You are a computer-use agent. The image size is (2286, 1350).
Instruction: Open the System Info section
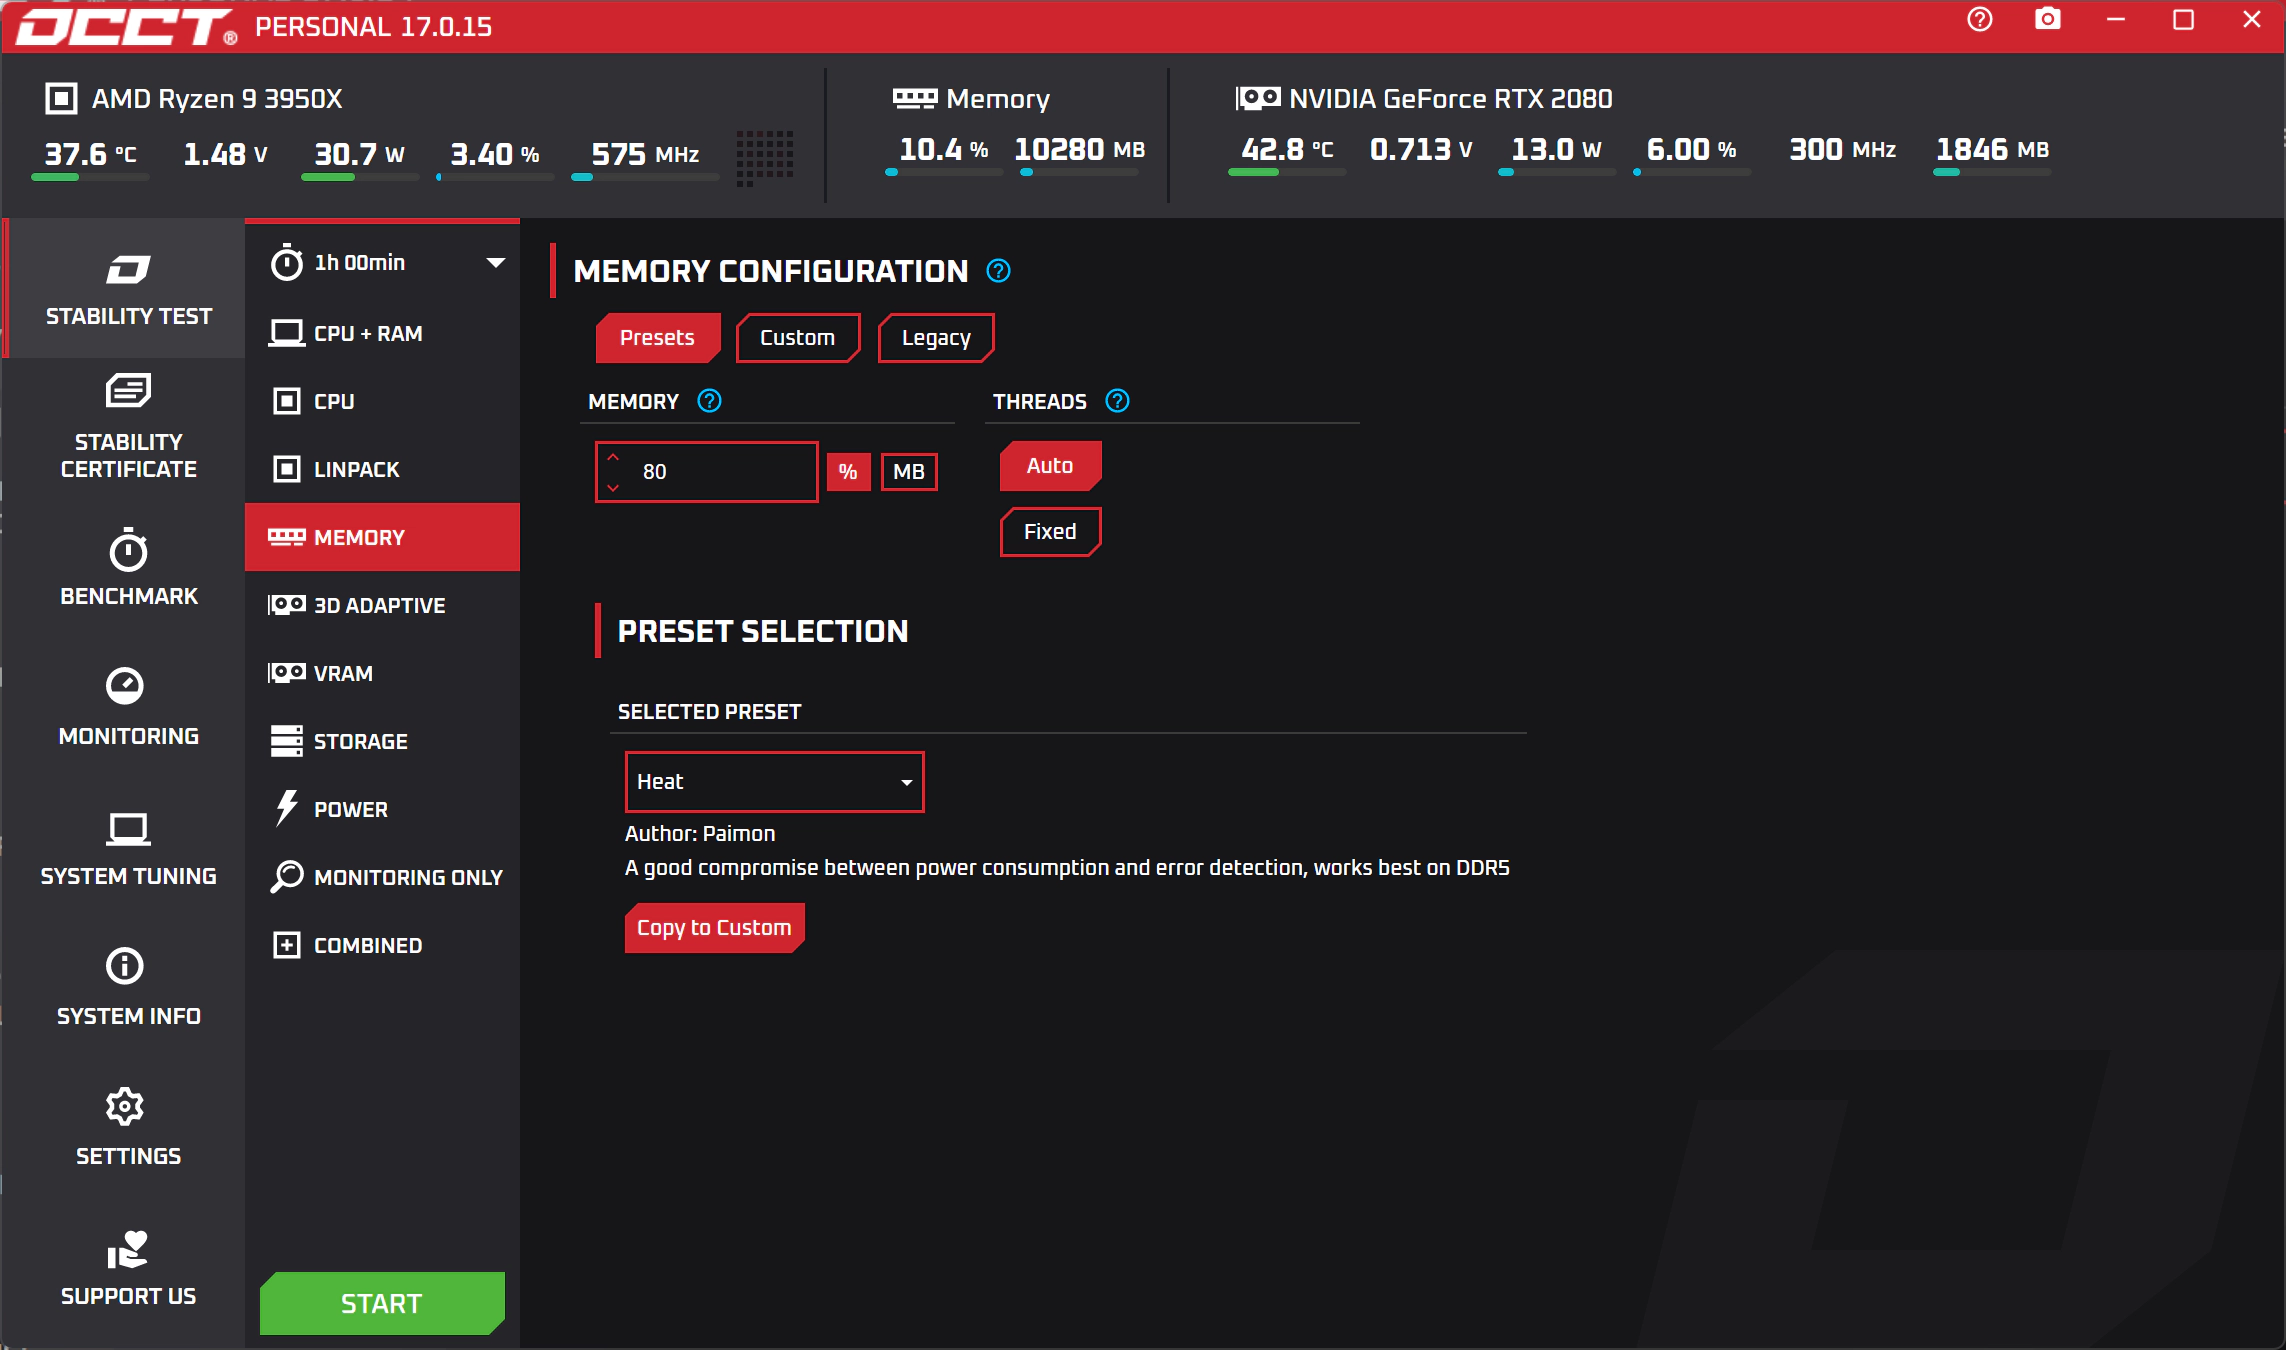[128, 987]
